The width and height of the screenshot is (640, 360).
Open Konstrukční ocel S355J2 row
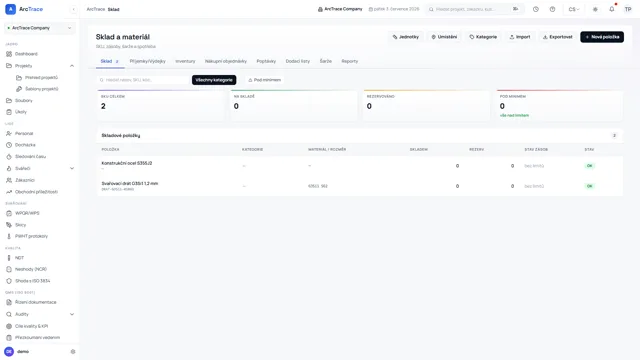click(x=360, y=166)
